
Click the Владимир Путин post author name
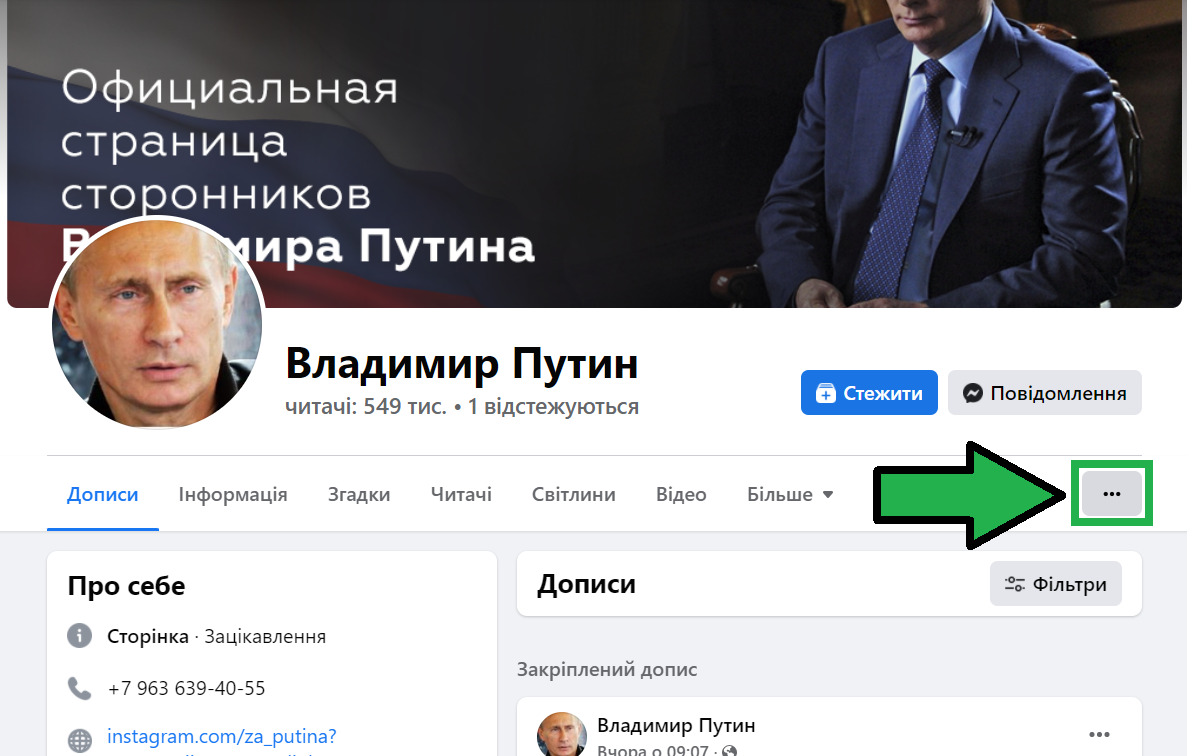click(676, 725)
